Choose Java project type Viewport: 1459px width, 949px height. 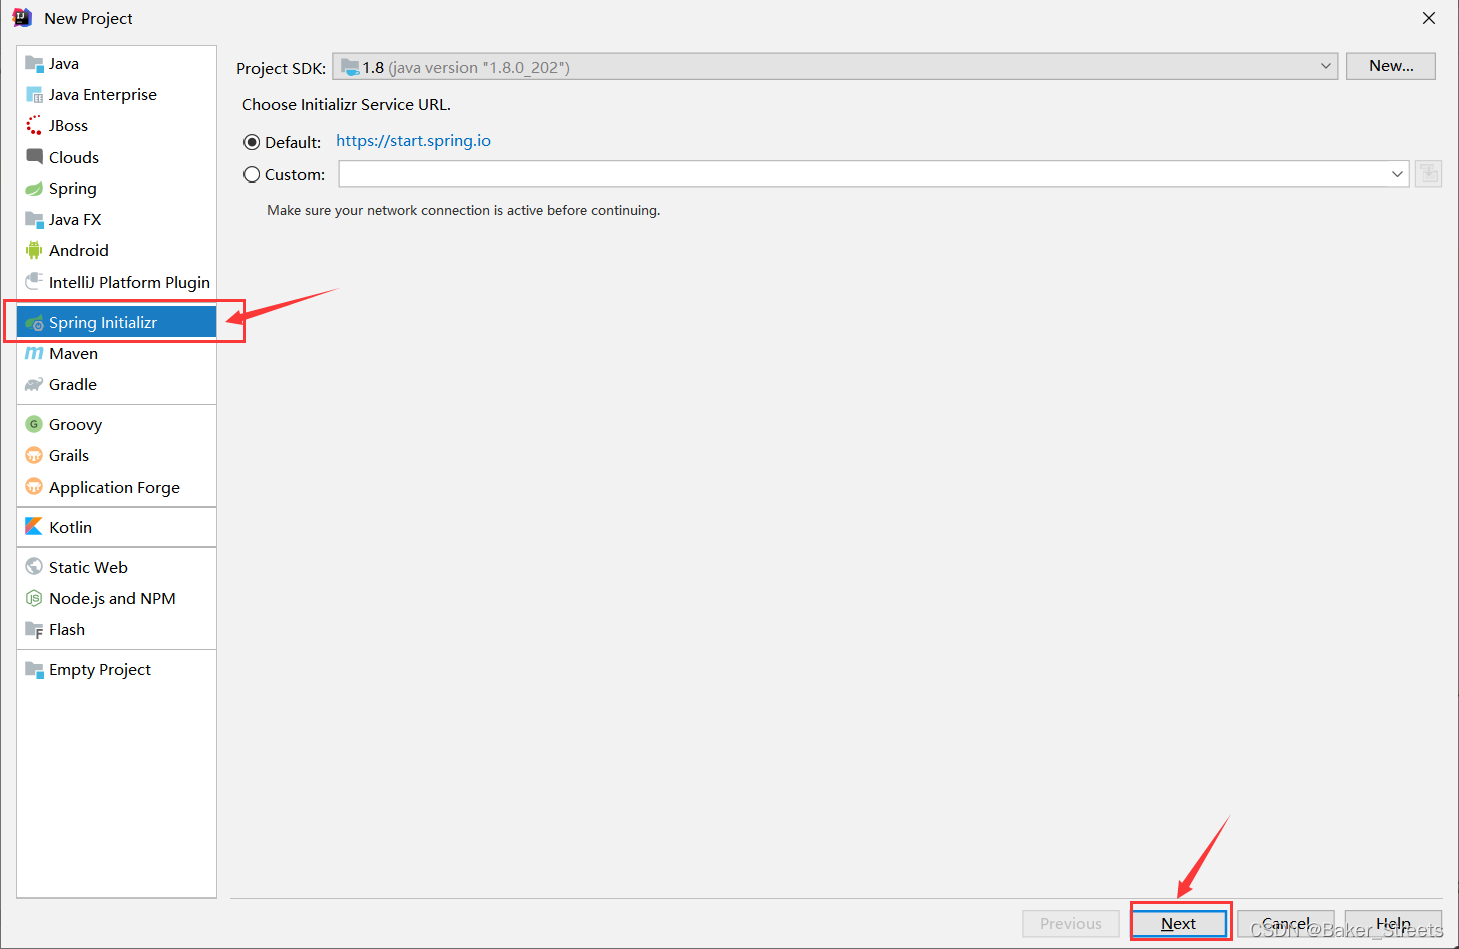click(116, 64)
